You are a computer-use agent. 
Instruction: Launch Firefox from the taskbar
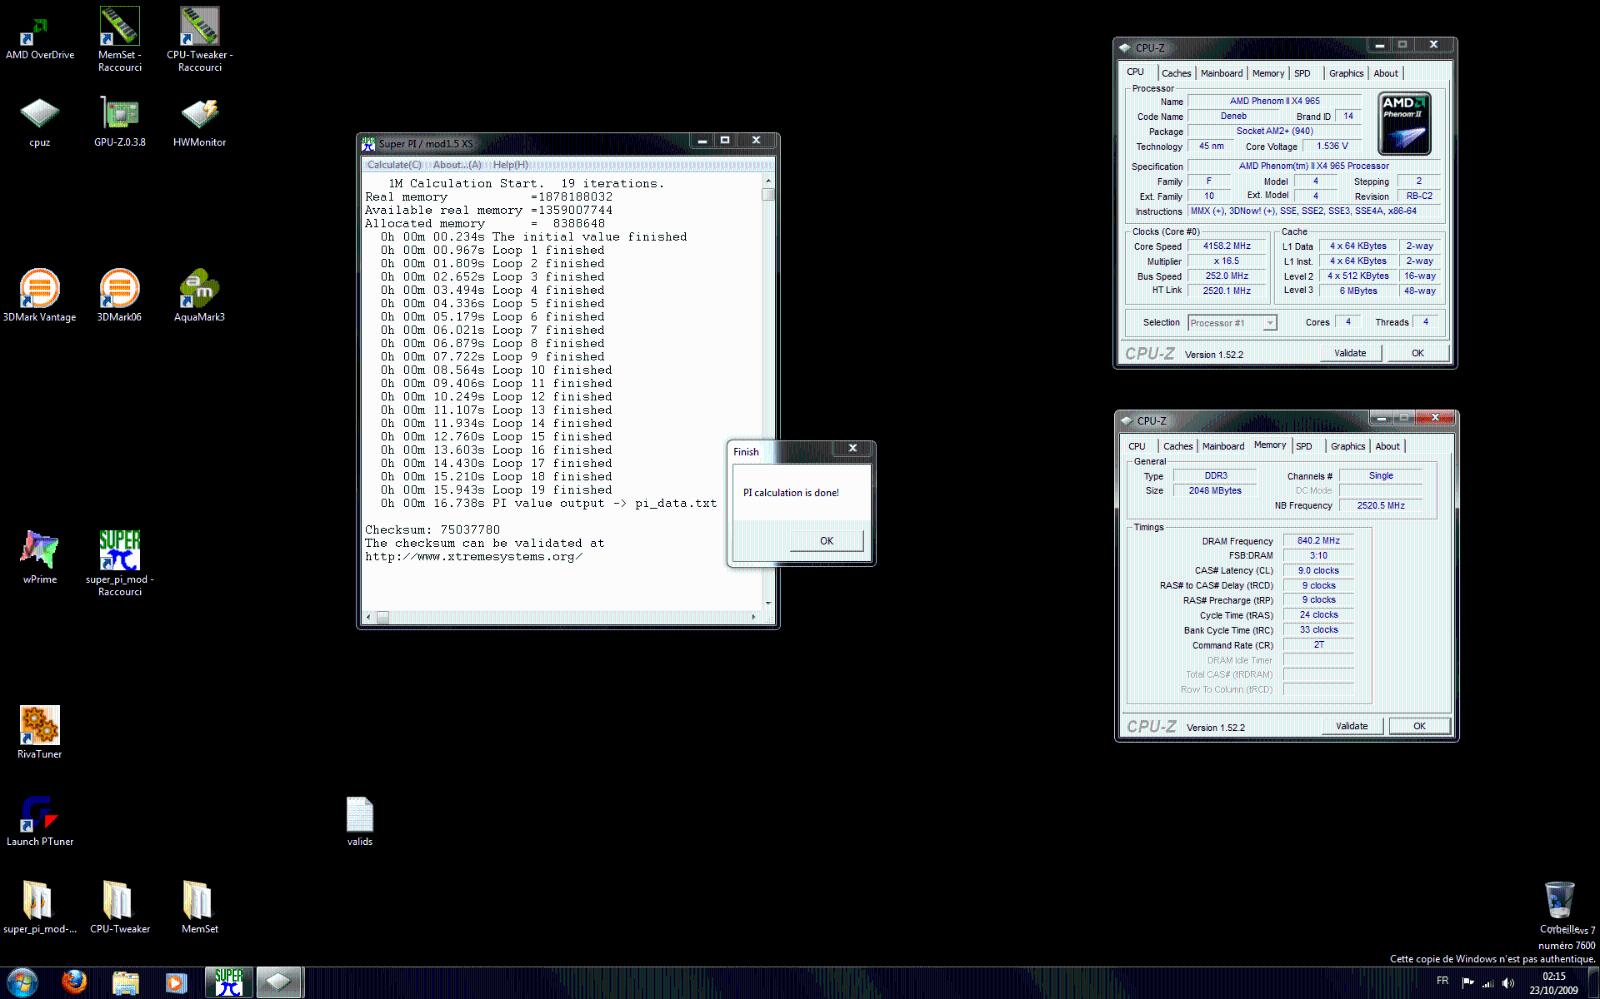pyautogui.click(x=74, y=982)
